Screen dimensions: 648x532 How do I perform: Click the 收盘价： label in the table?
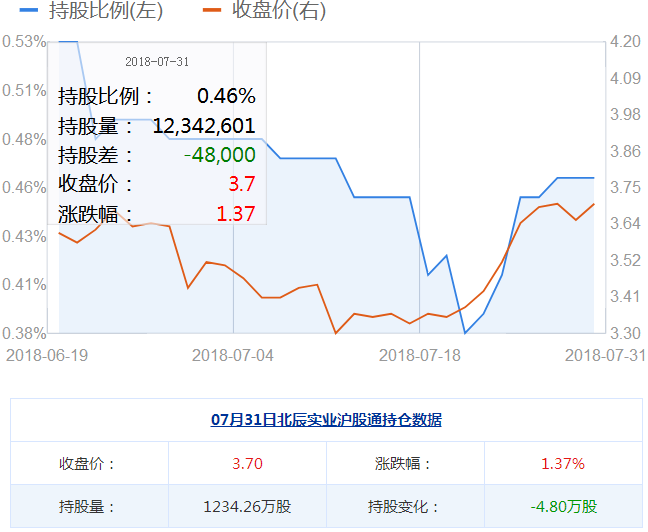[87, 463]
